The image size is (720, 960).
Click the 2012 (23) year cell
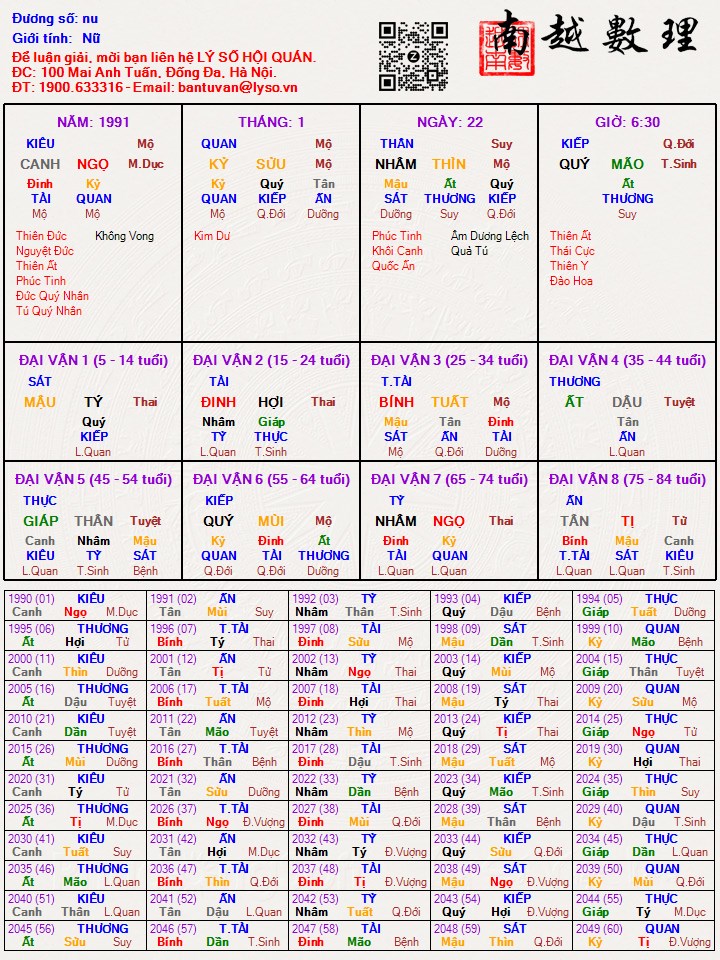pos(315,719)
